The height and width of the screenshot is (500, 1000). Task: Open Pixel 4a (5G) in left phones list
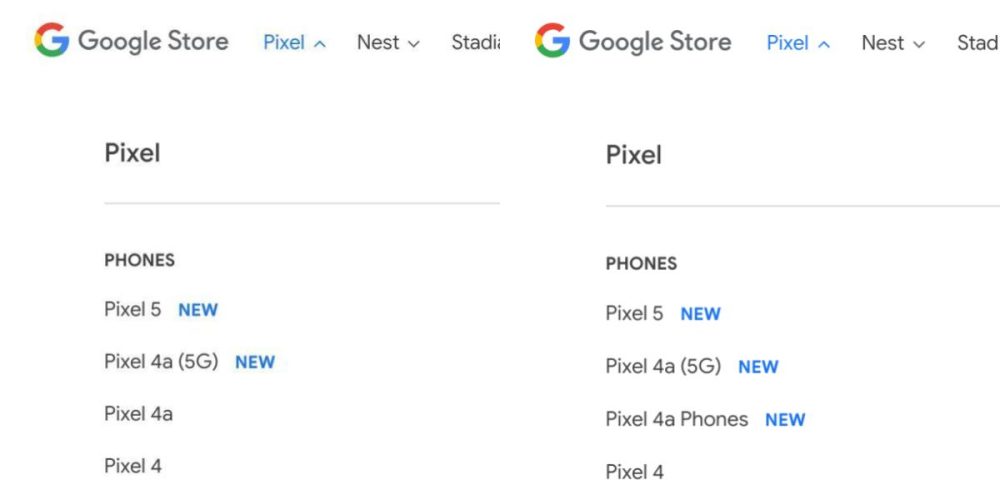click(161, 362)
